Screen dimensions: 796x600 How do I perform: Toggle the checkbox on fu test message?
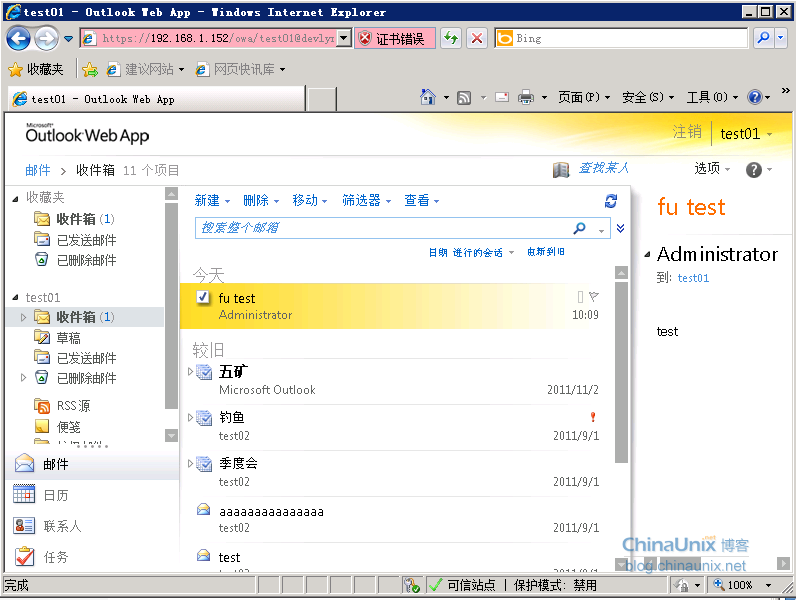point(203,297)
